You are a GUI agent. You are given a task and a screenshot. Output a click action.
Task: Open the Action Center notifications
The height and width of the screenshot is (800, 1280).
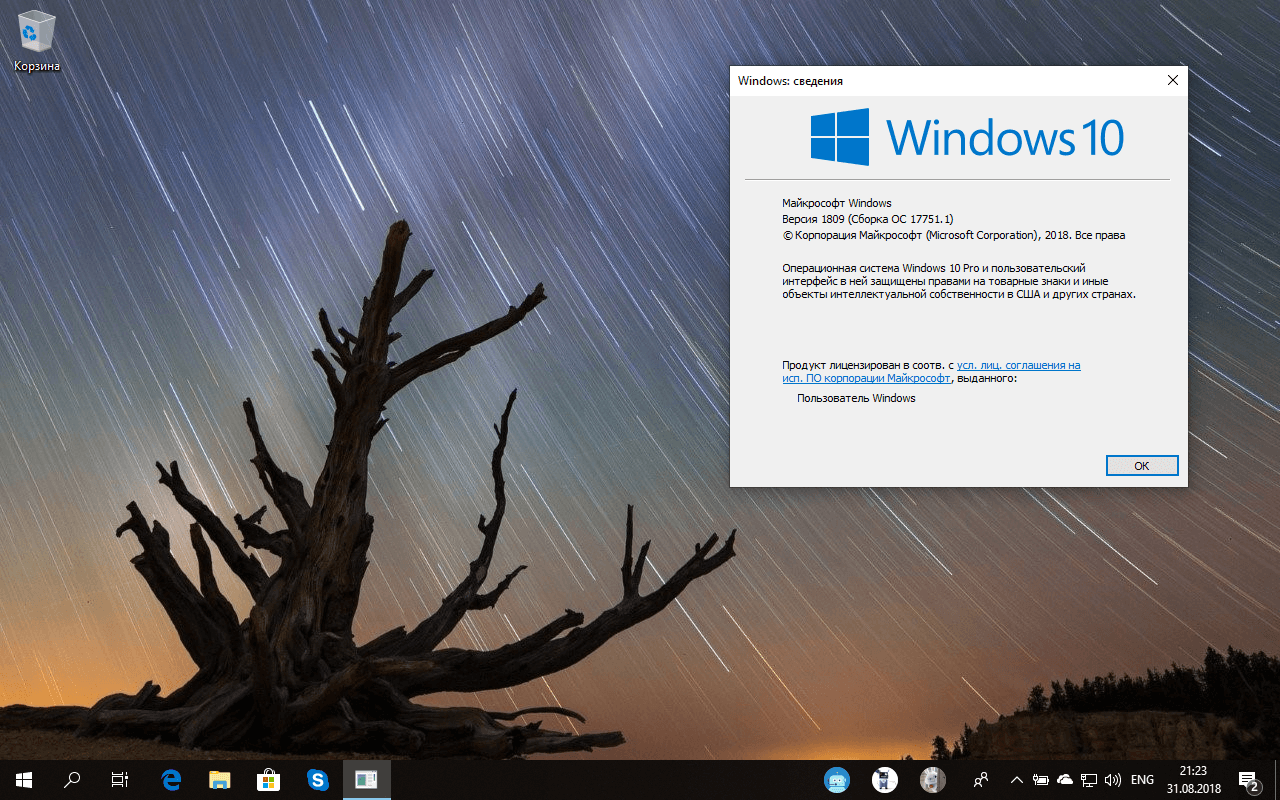tap(1248, 780)
